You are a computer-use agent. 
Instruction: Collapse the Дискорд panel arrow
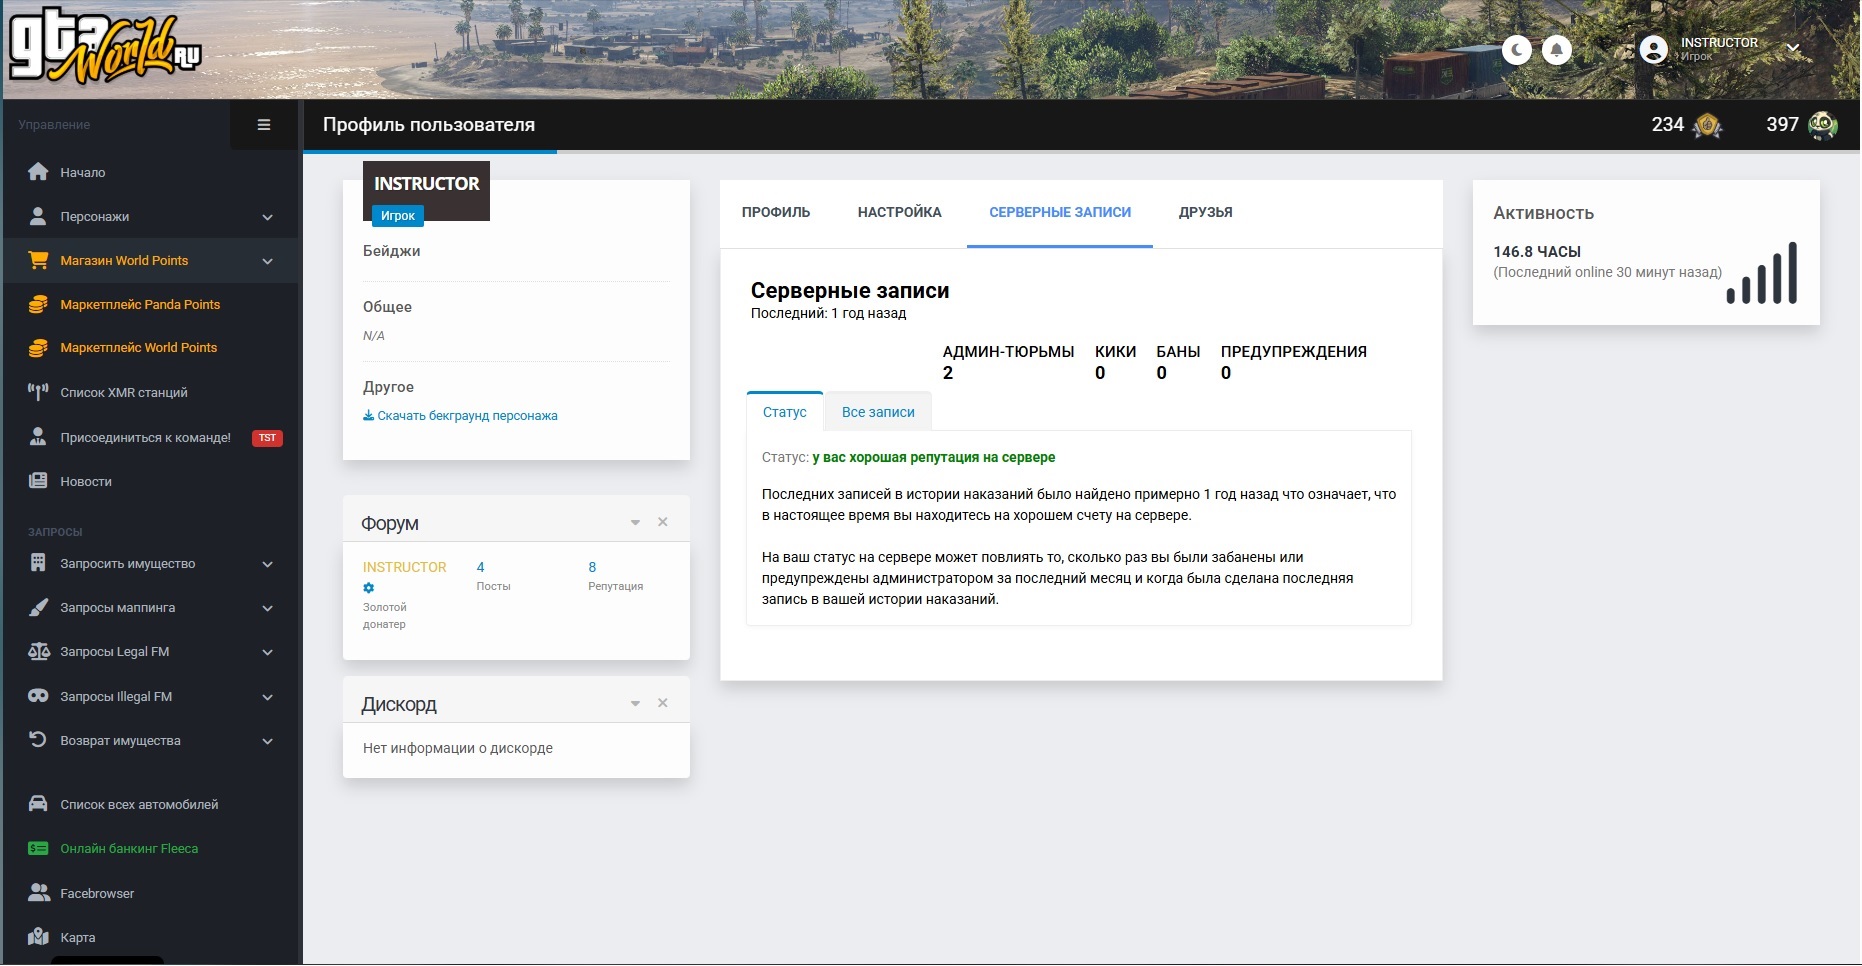pos(635,704)
